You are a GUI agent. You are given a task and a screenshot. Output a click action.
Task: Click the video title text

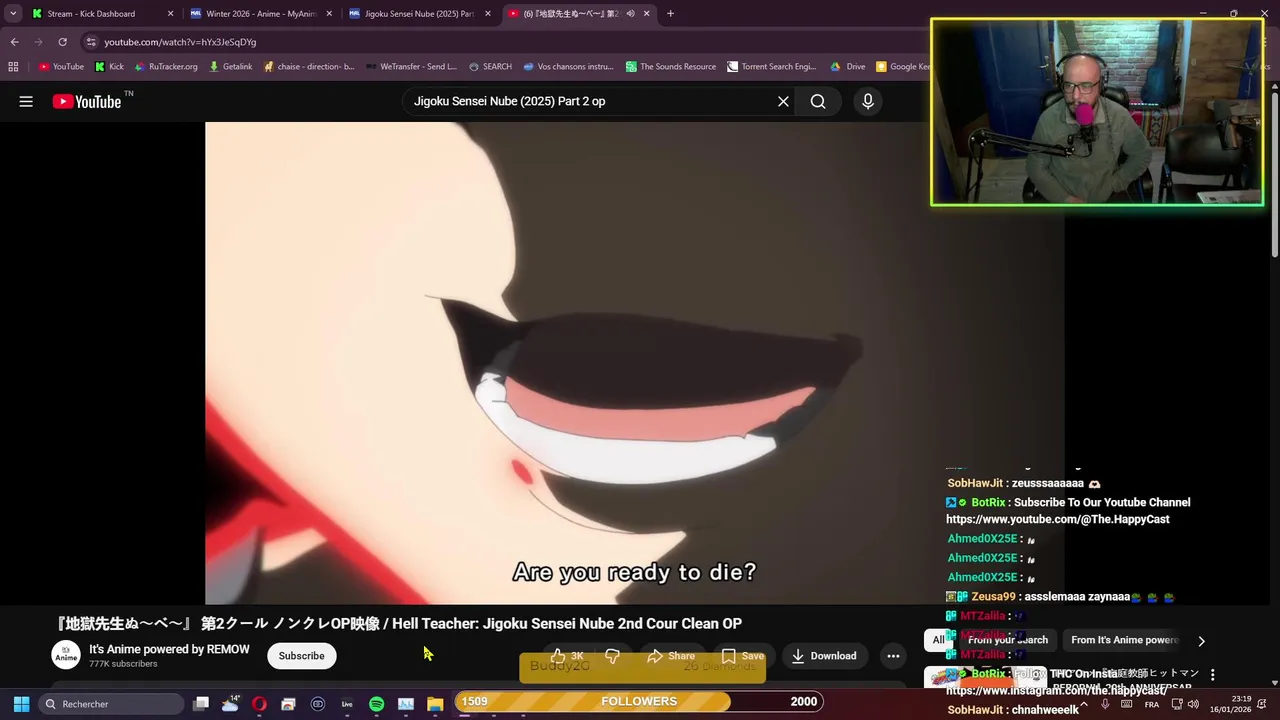coord(400,623)
